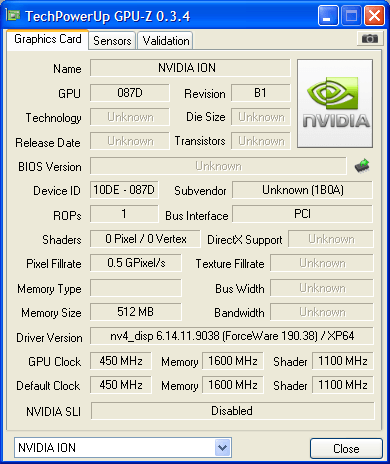Click the NVIDIA logo image
390x464 pixels.
335,104
